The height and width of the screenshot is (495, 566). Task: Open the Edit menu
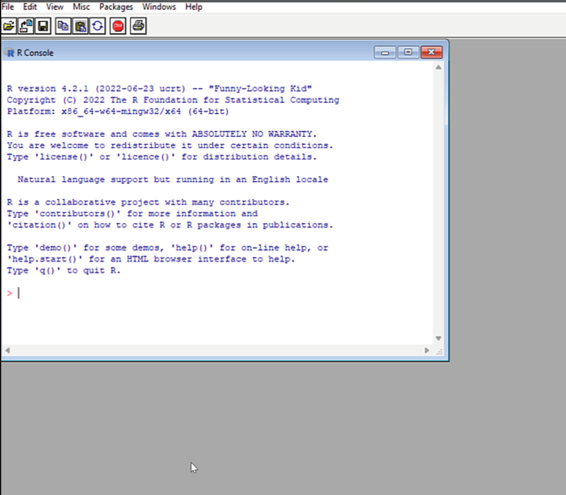30,7
